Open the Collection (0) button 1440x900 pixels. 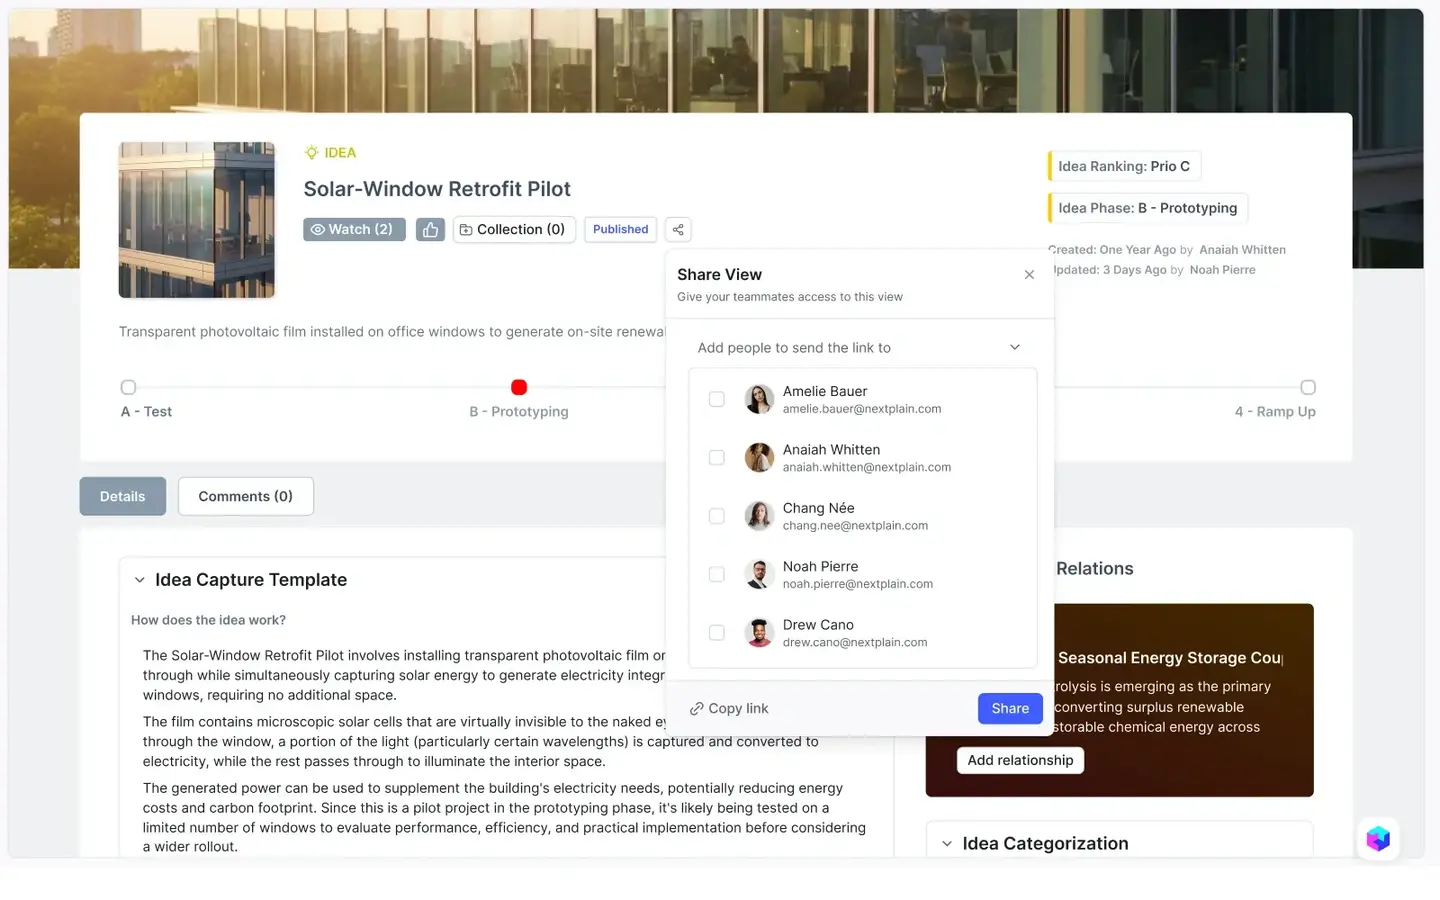514,230
